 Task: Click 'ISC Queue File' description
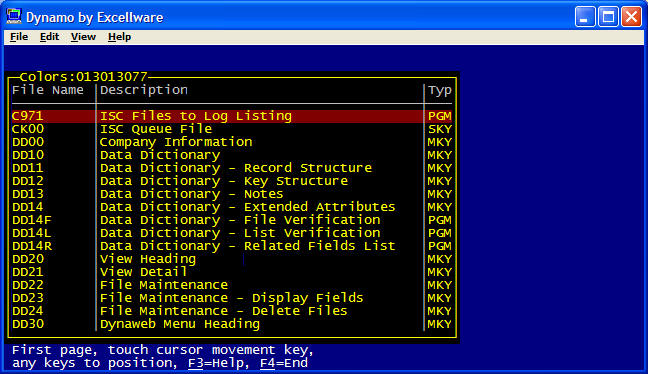click(x=156, y=129)
